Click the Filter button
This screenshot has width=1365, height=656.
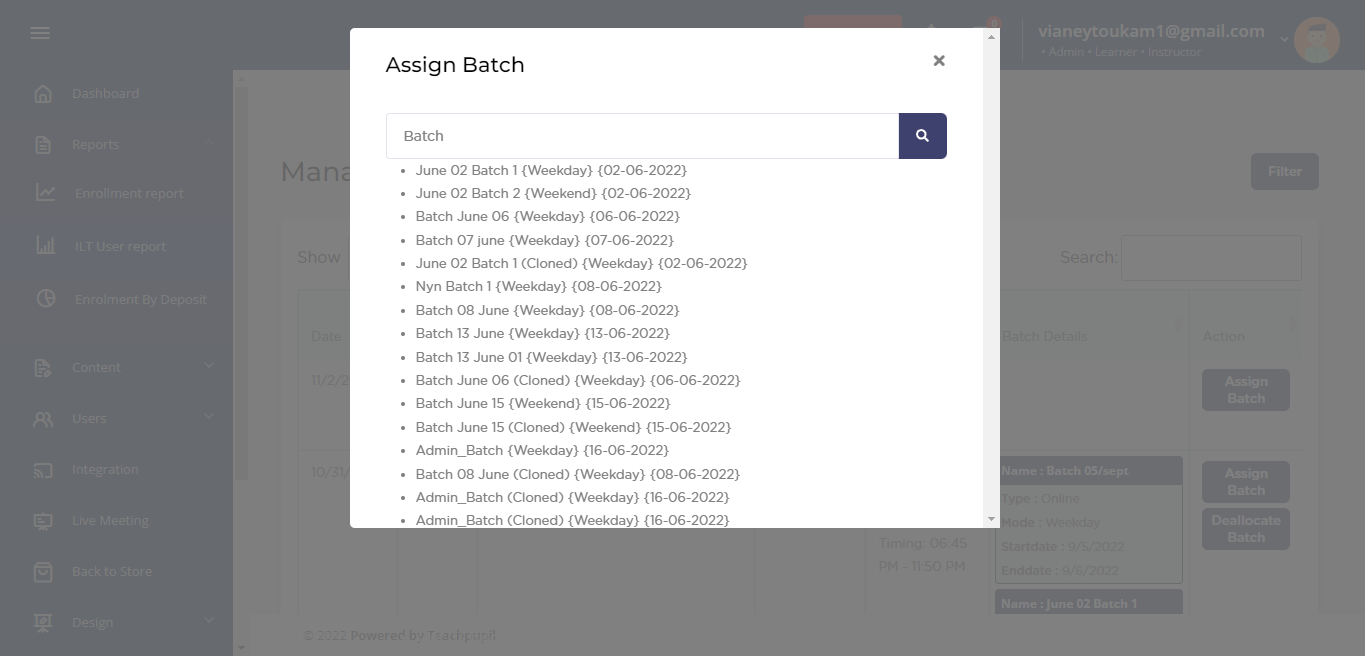pyautogui.click(x=1284, y=172)
